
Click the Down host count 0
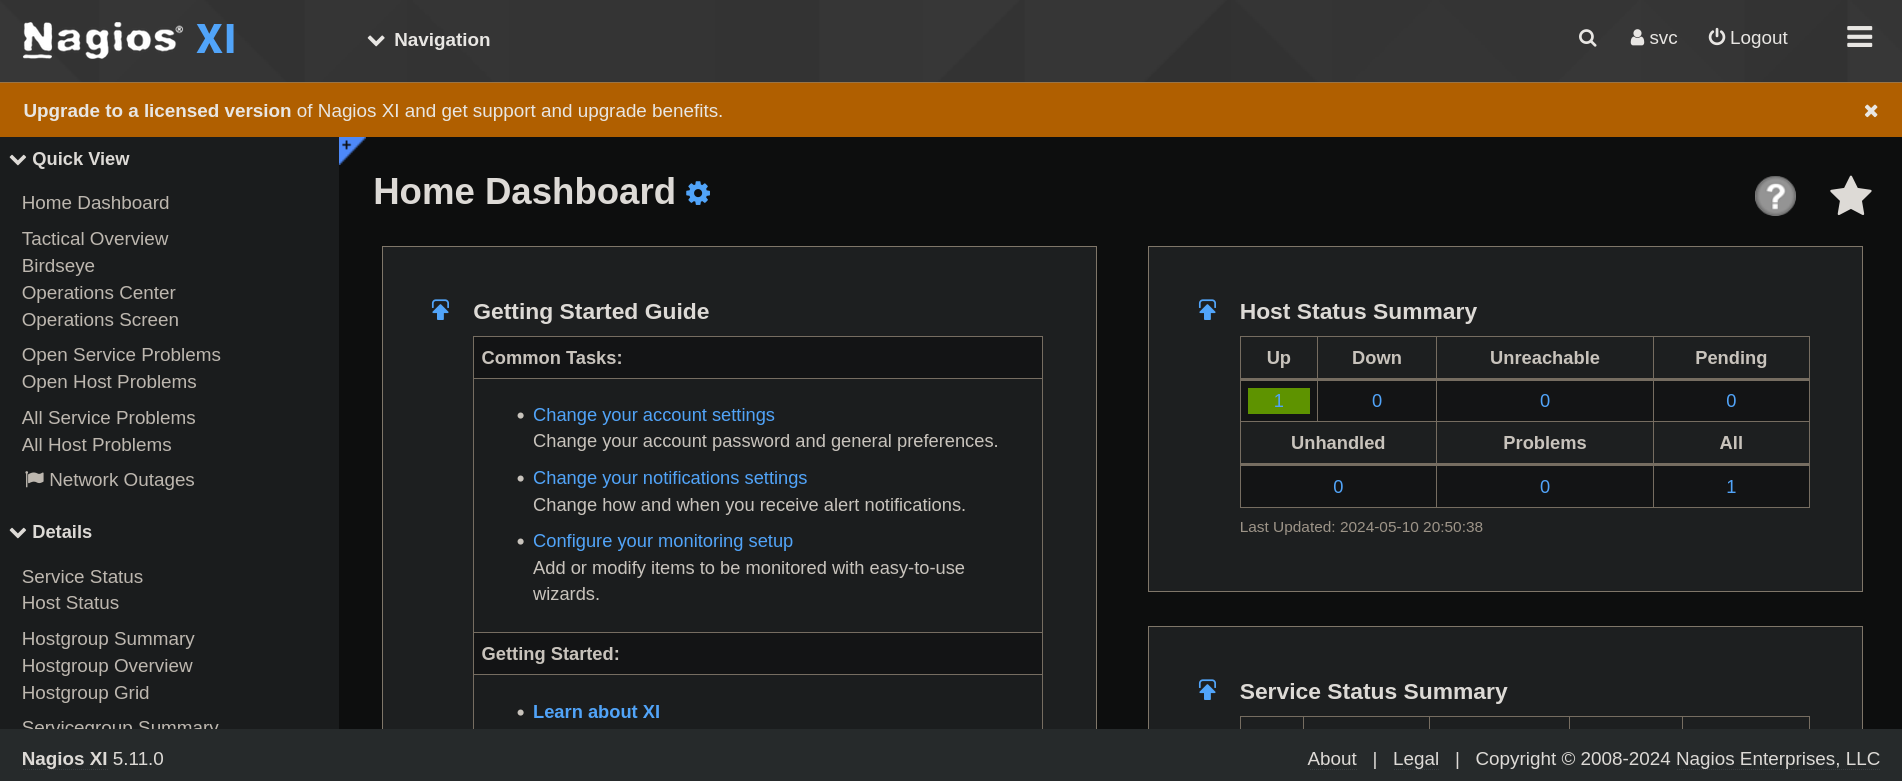click(x=1377, y=401)
